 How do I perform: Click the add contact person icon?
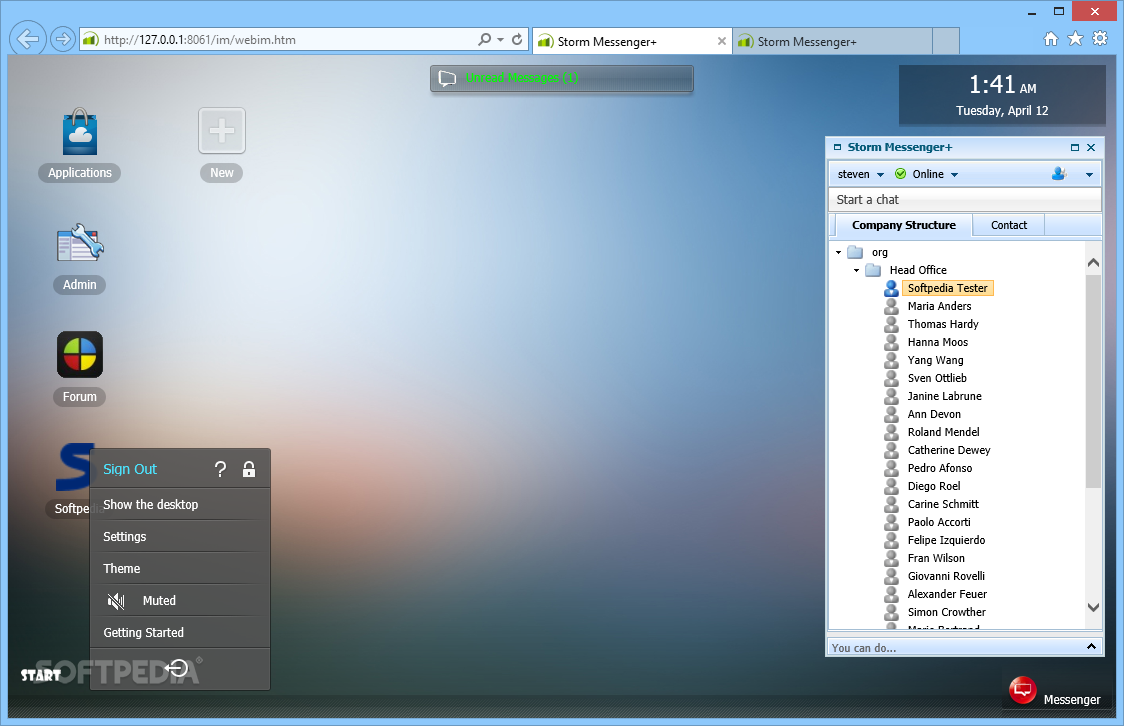(1059, 174)
